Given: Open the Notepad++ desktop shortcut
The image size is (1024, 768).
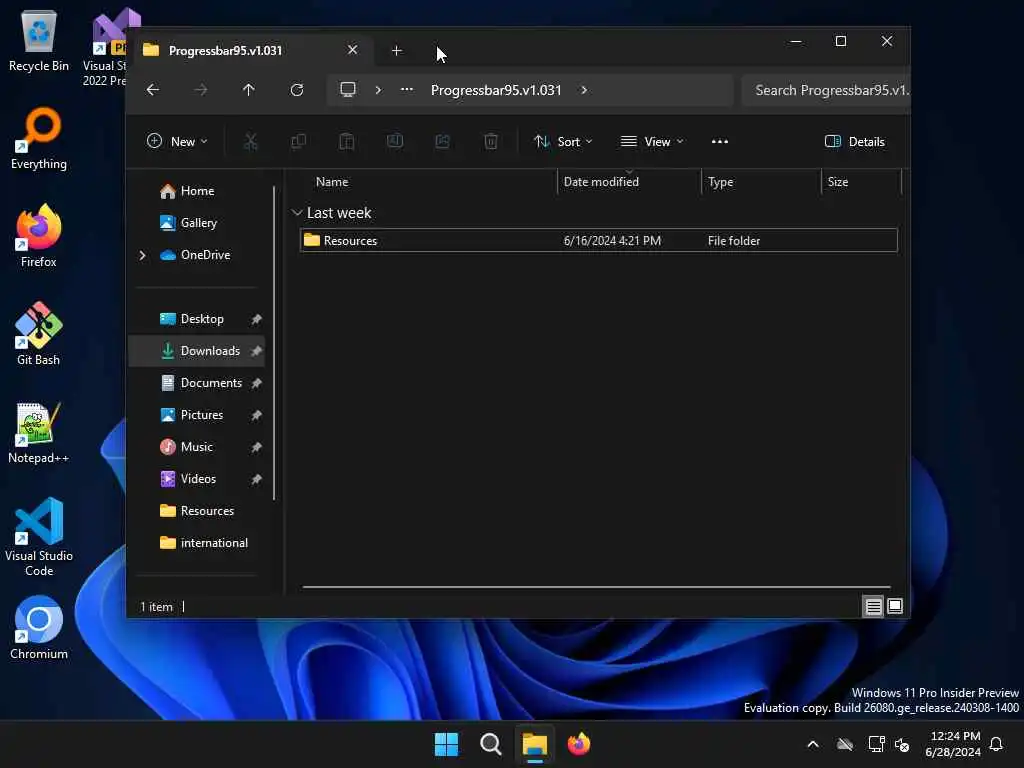Looking at the screenshot, I should pos(39,434).
